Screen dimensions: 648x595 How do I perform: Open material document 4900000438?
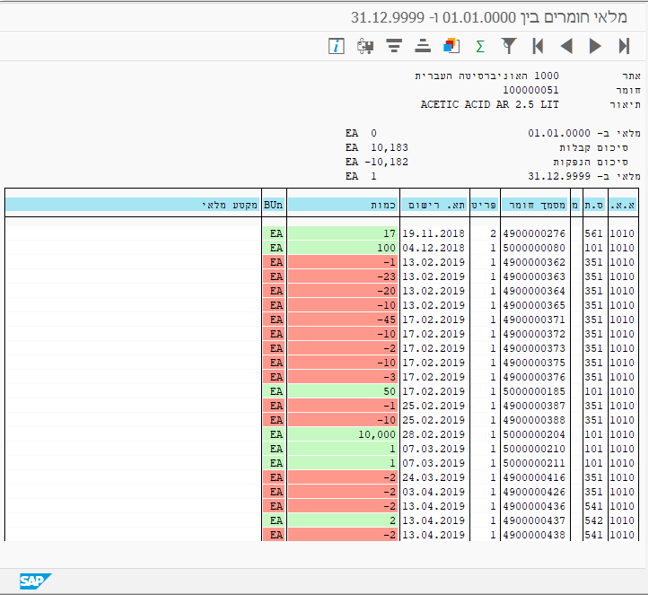point(534,535)
